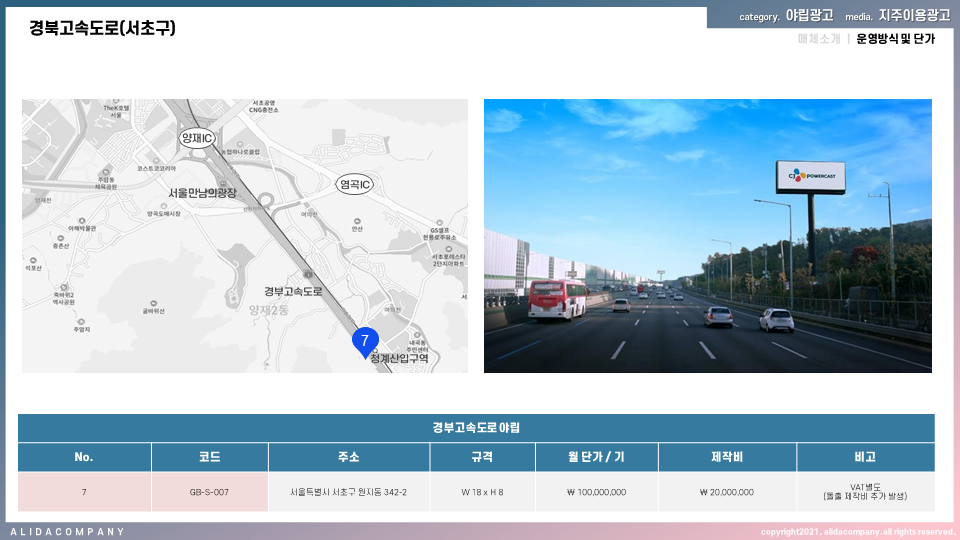Click the 야립광고 category label
Screen dimensions: 960x540
(x=809, y=16)
